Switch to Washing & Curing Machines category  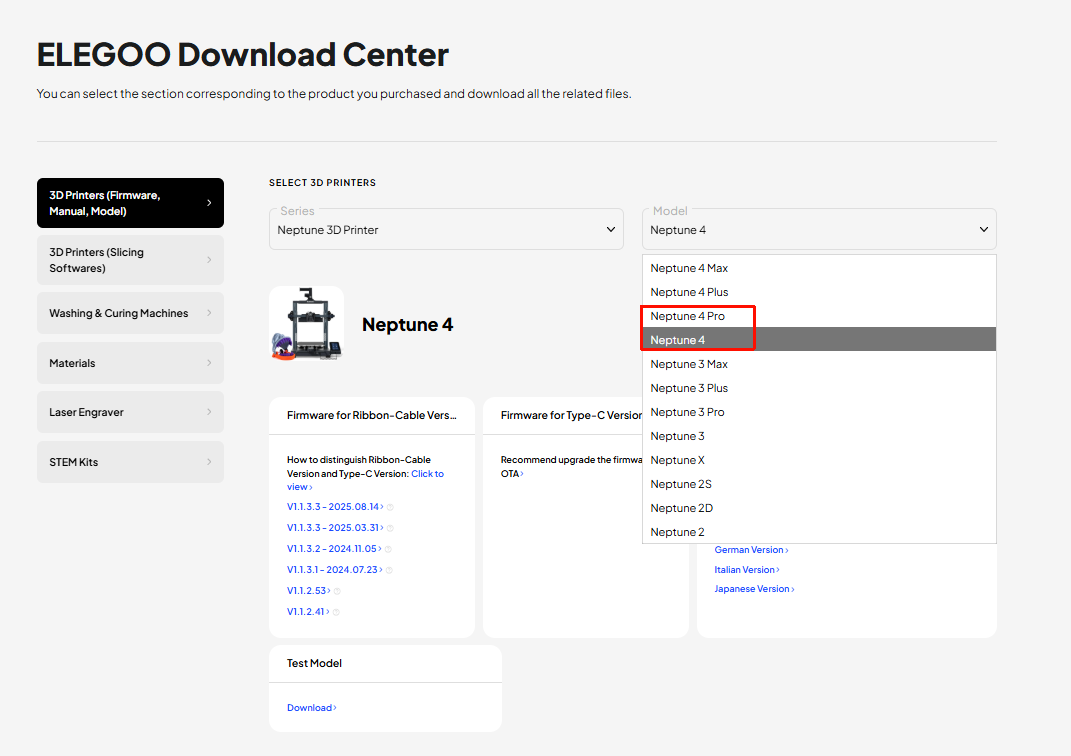coord(130,313)
